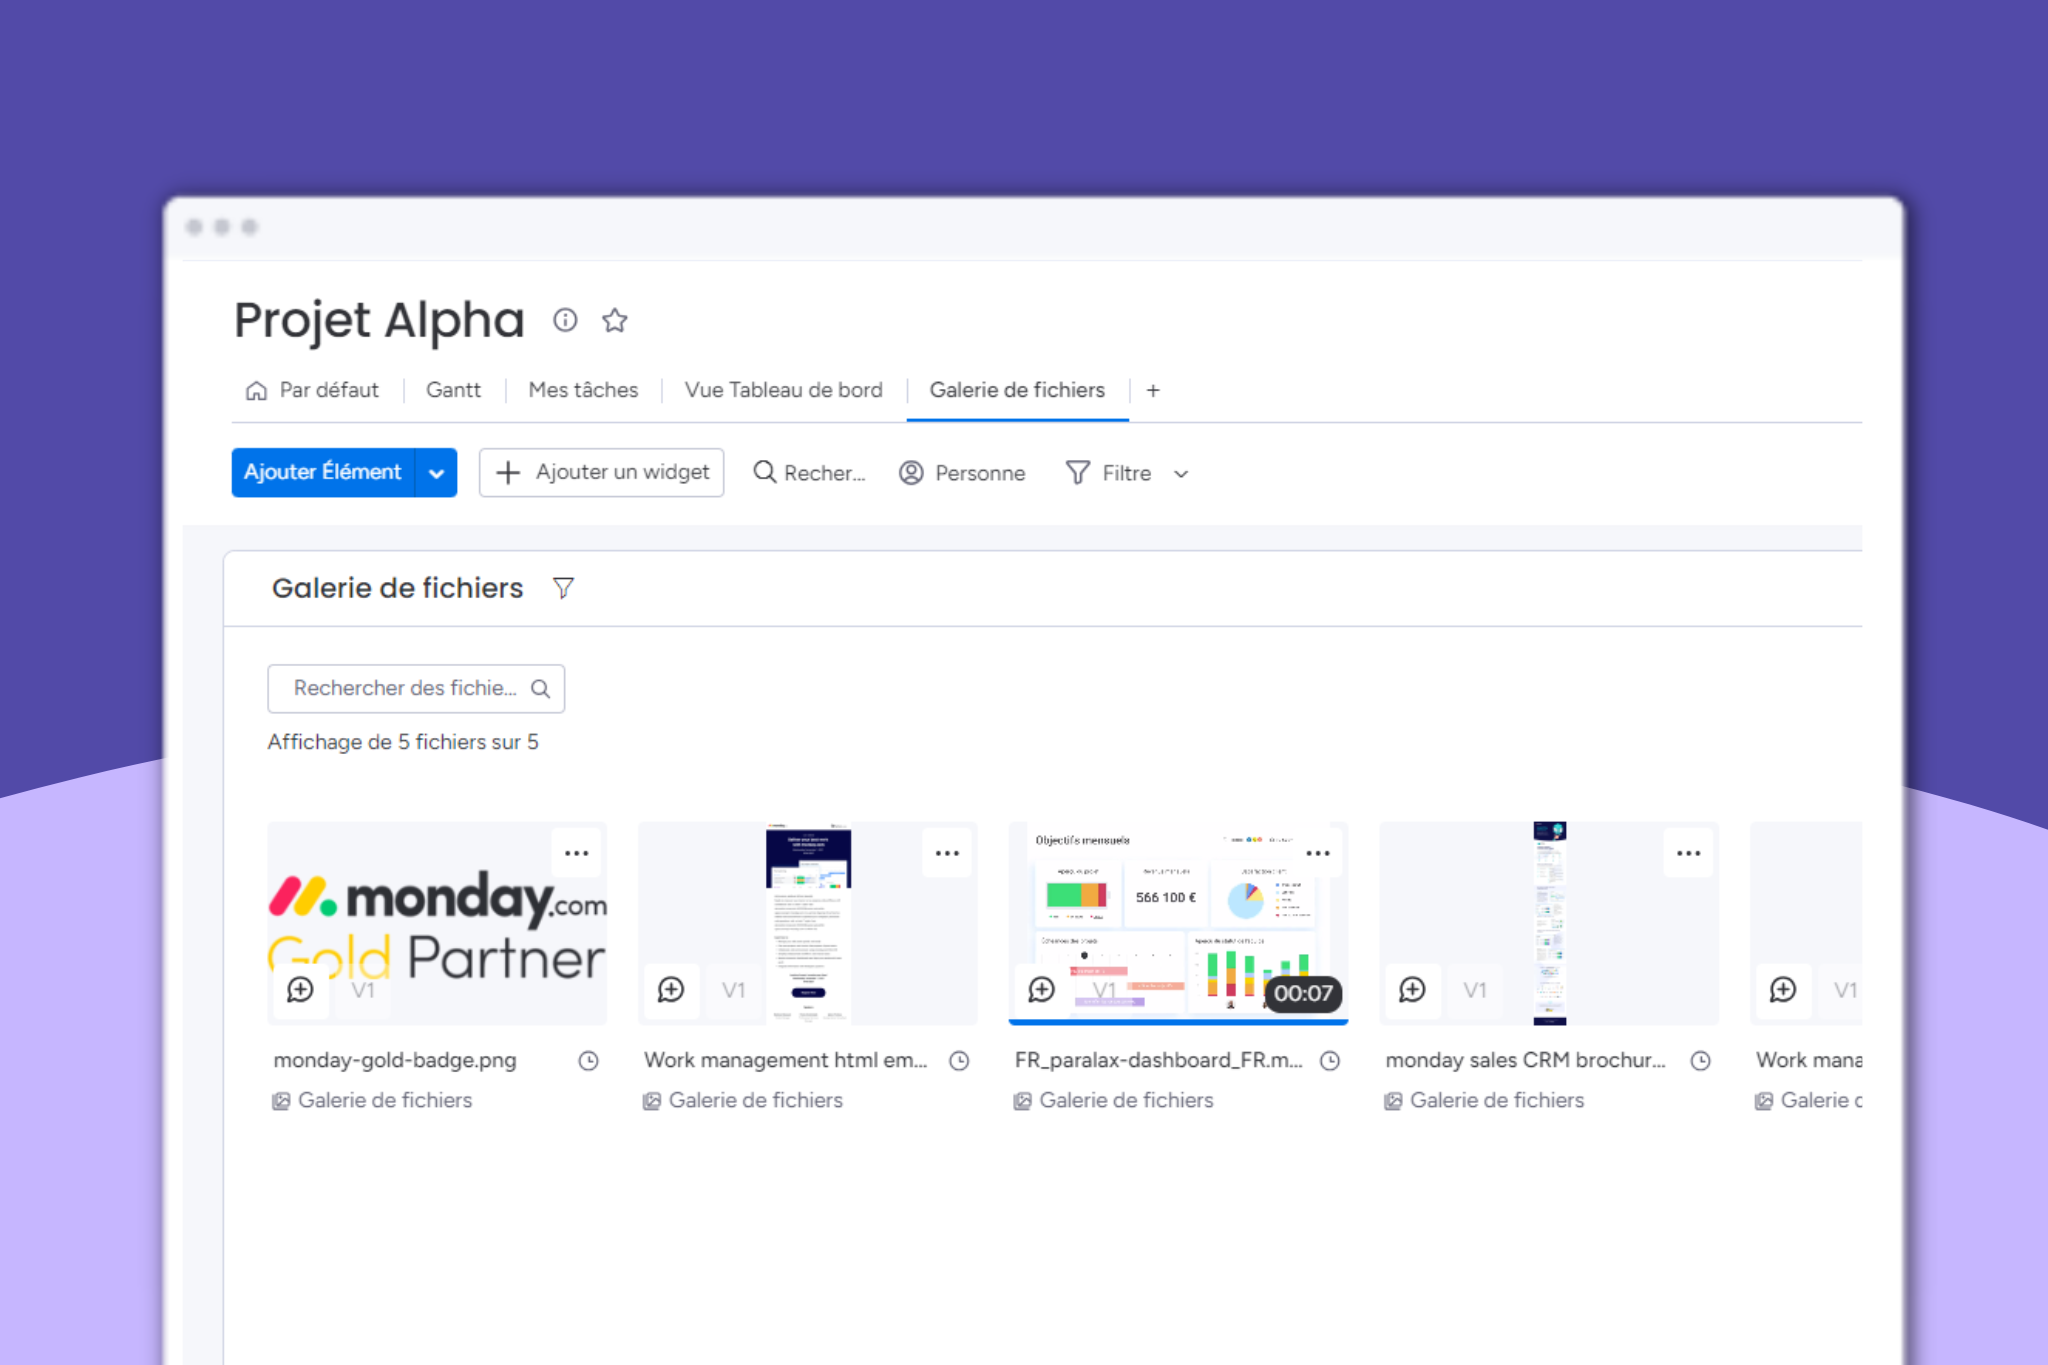The width and height of the screenshot is (2048, 1365).
Task: Click the Filtre button
Action: click(1109, 473)
